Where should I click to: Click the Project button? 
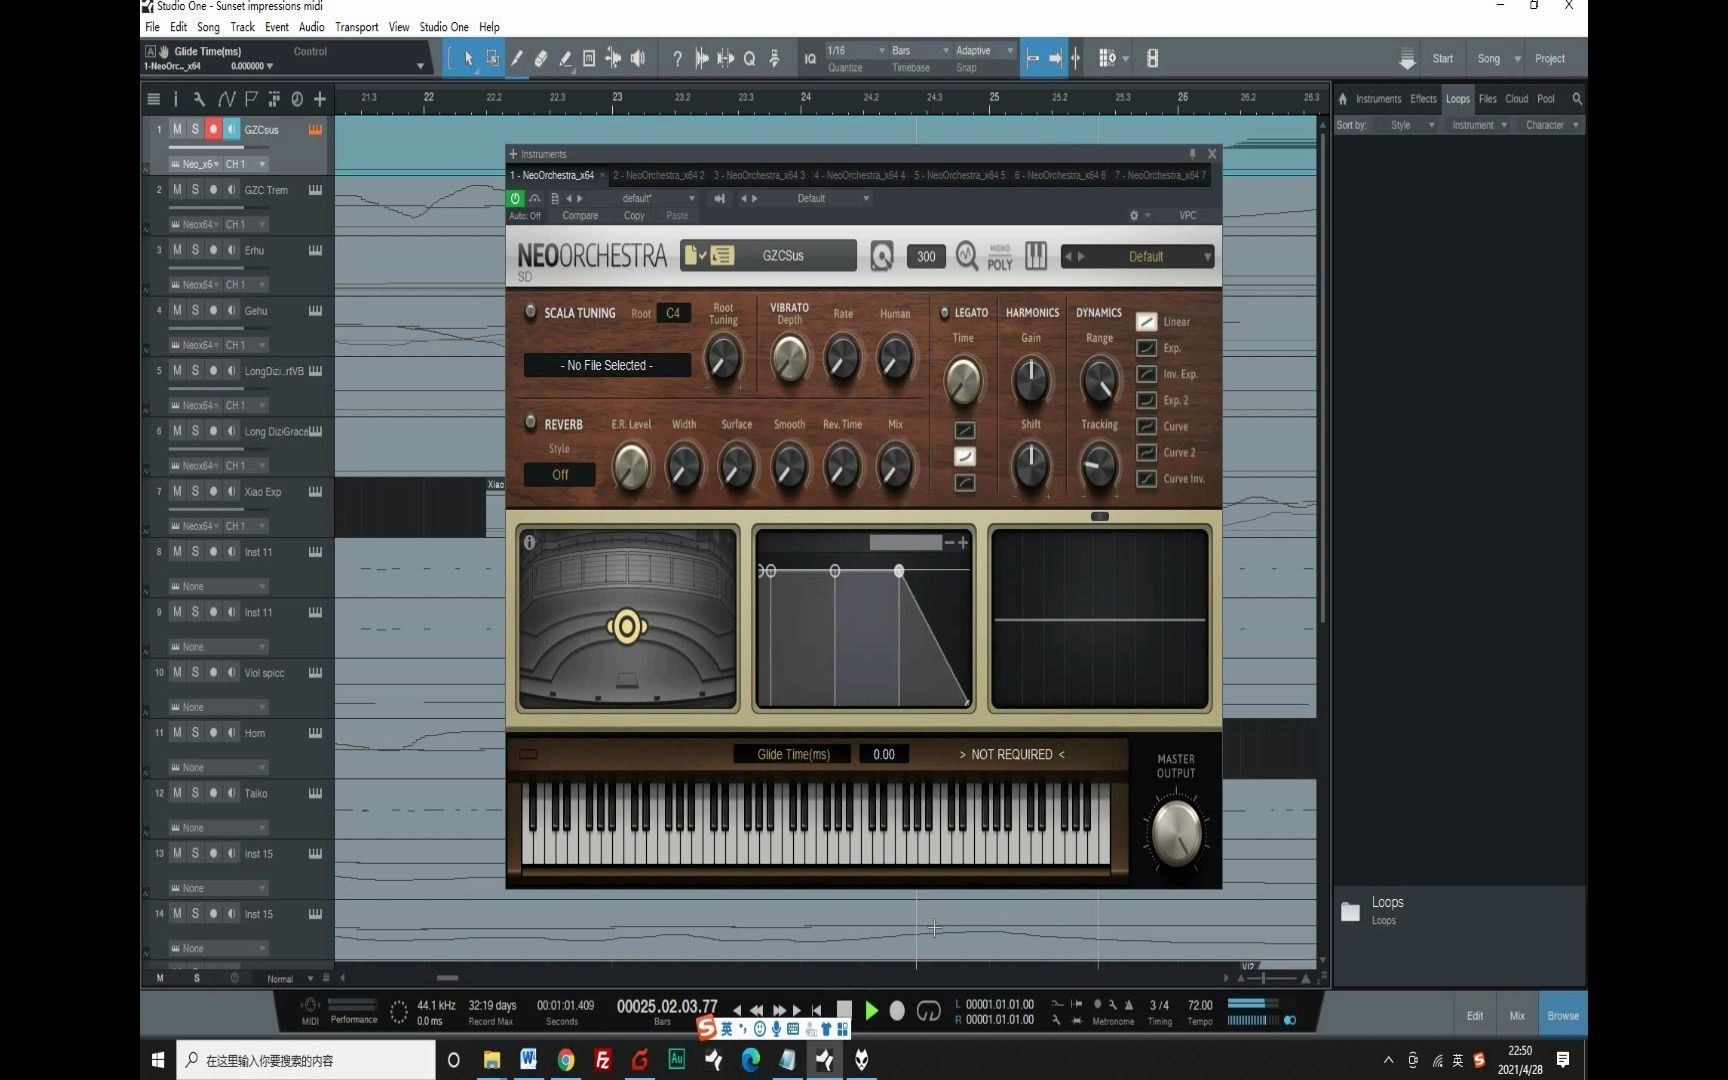[1550, 59]
